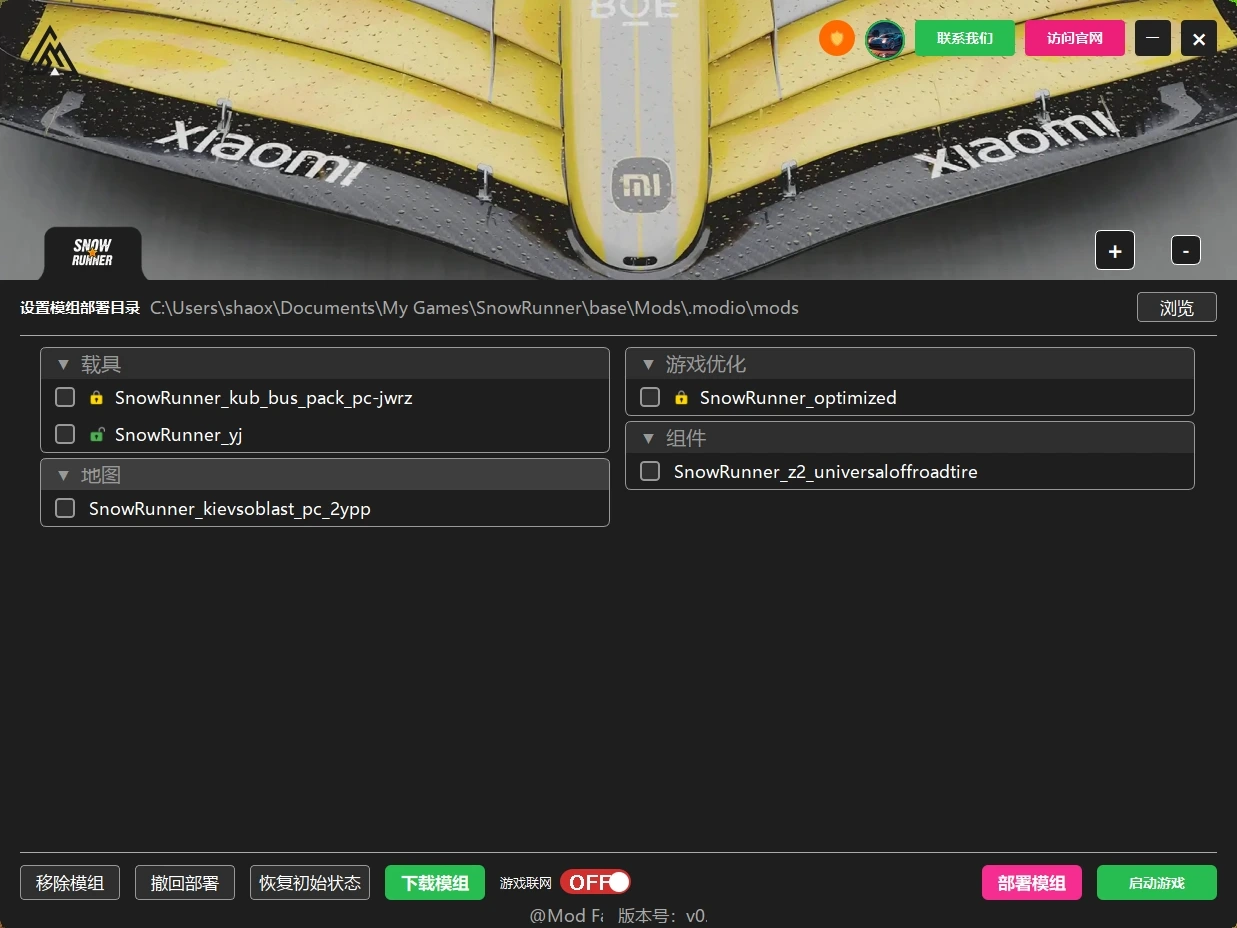Open the car avatar profile icon
Viewport: 1237px width, 928px height.
(x=885, y=39)
